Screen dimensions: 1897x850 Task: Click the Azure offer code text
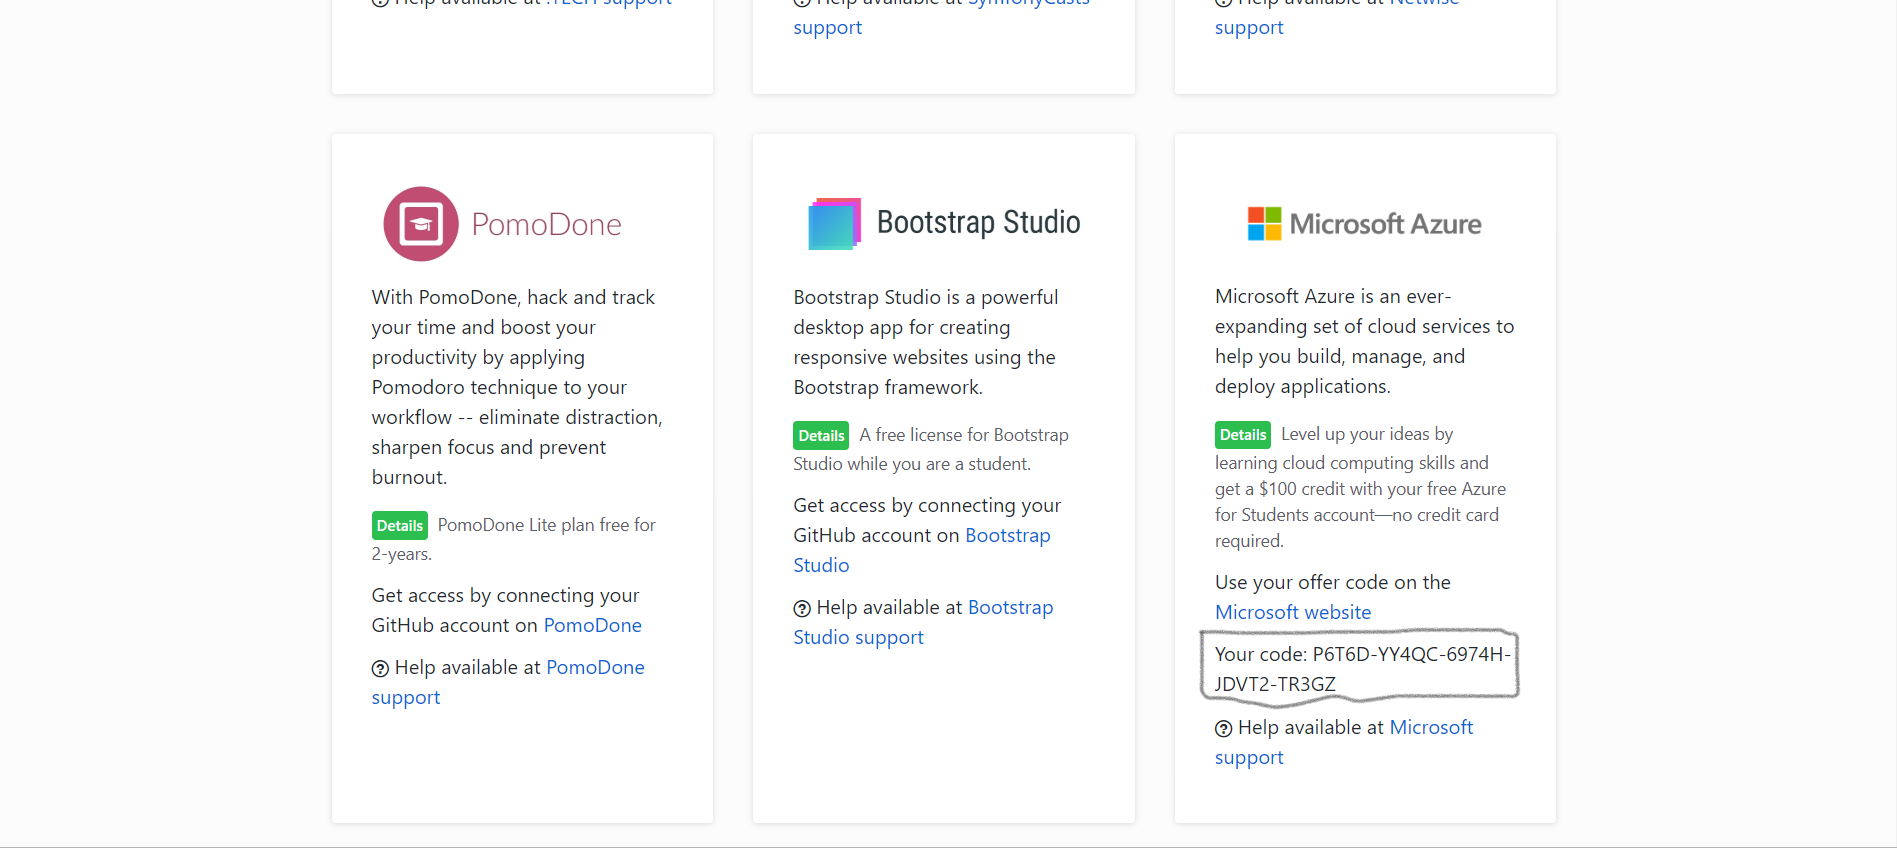tap(1360, 669)
